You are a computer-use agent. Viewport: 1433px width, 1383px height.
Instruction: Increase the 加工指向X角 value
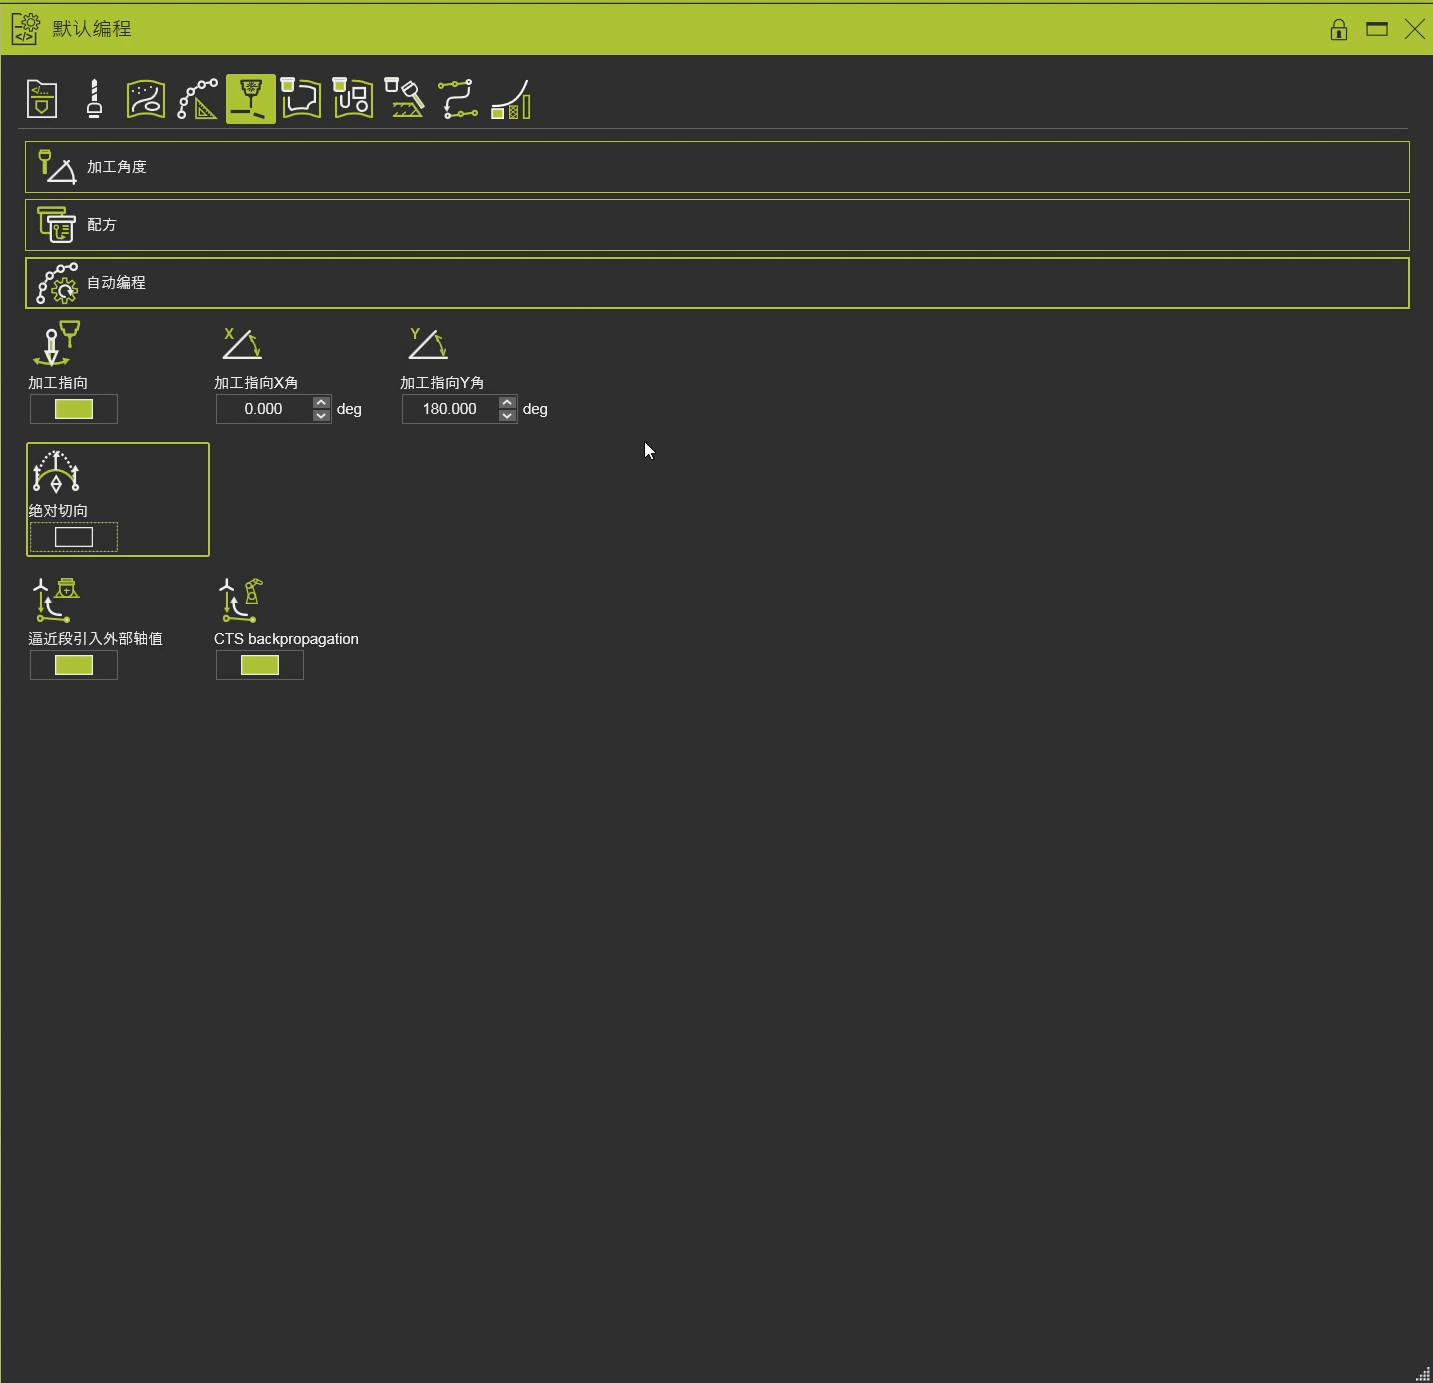[x=322, y=403]
